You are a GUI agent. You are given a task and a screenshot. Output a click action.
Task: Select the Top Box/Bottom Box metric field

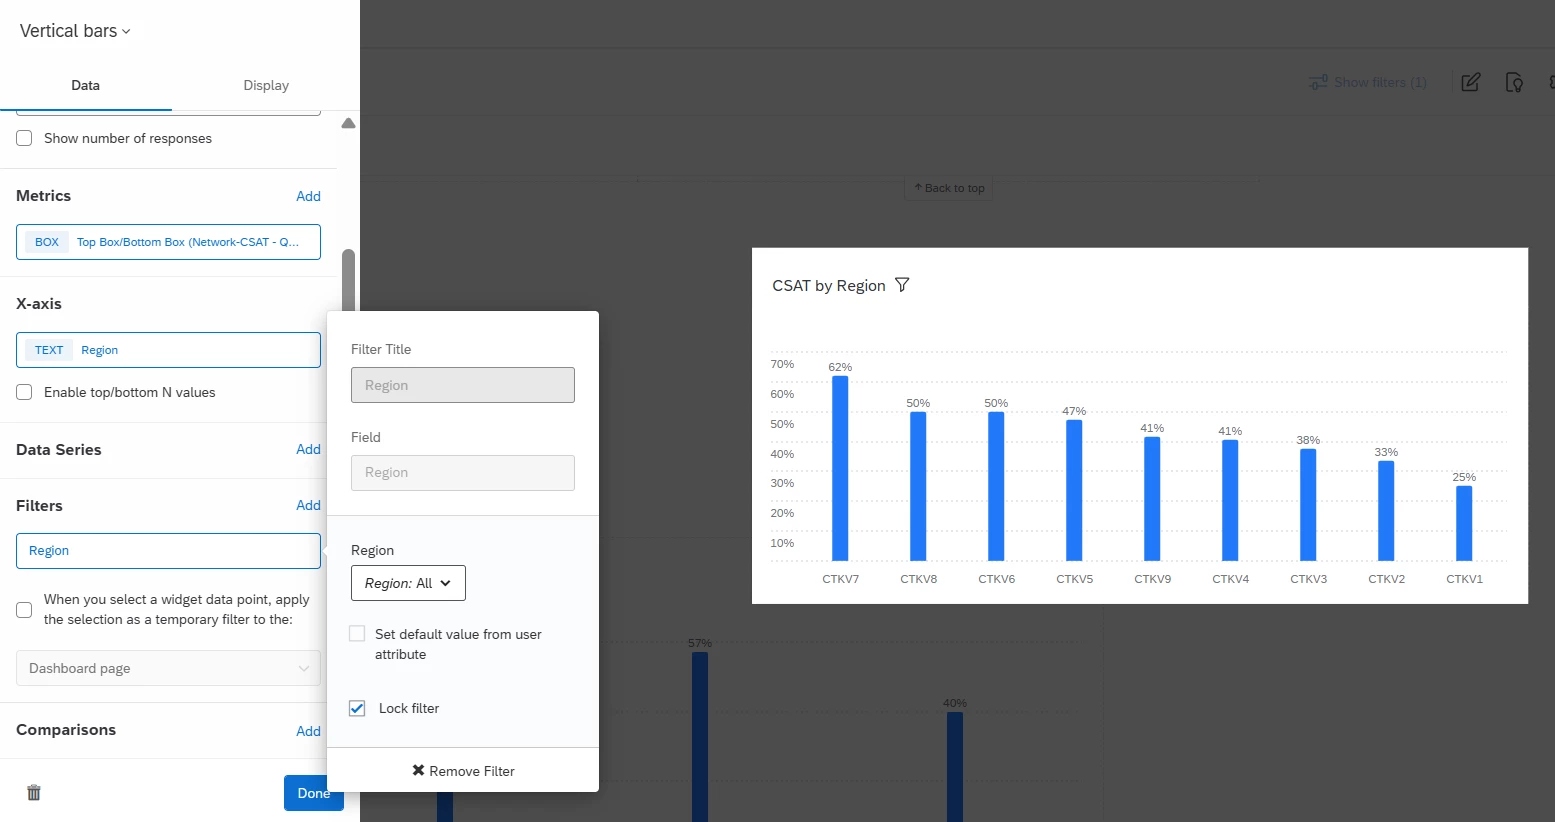pos(168,242)
